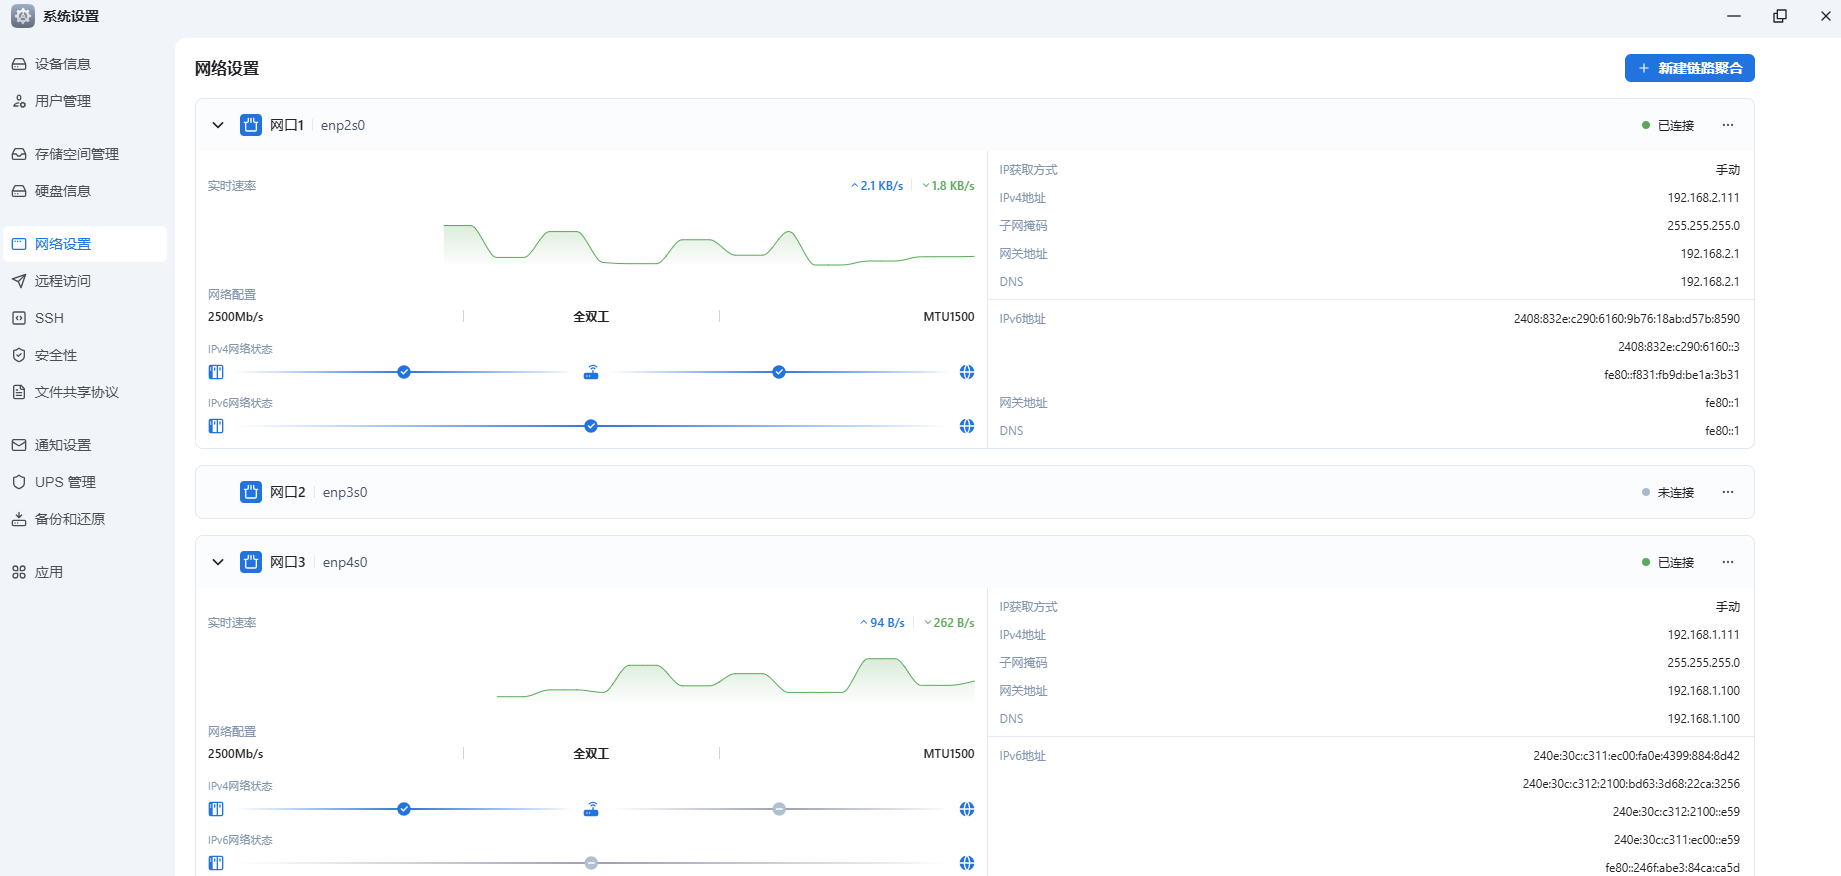Viewport: 1841px width, 876px height.
Task: Click the 网口3 network port icon
Action: coord(251,562)
